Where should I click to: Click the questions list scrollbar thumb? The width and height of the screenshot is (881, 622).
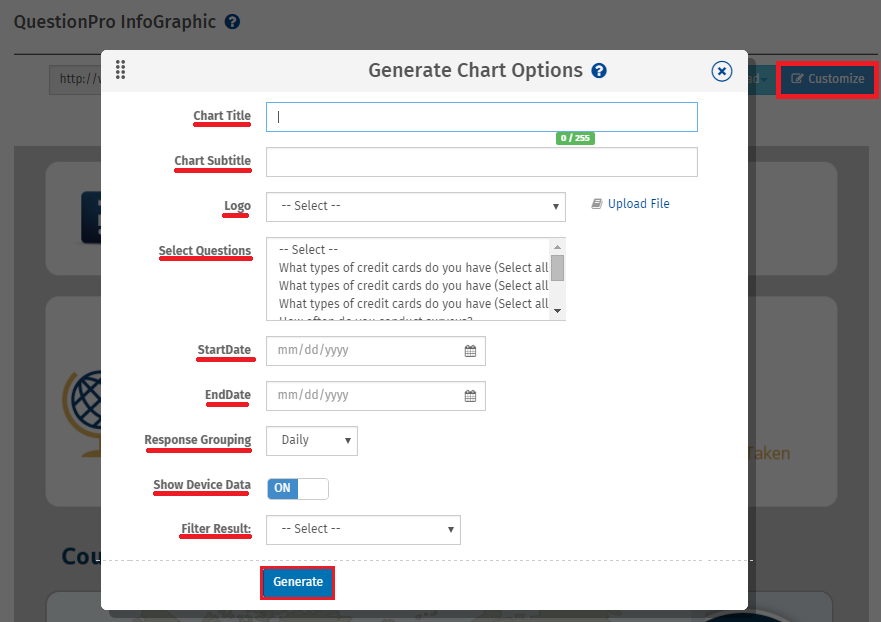click(x=557, y=268)
